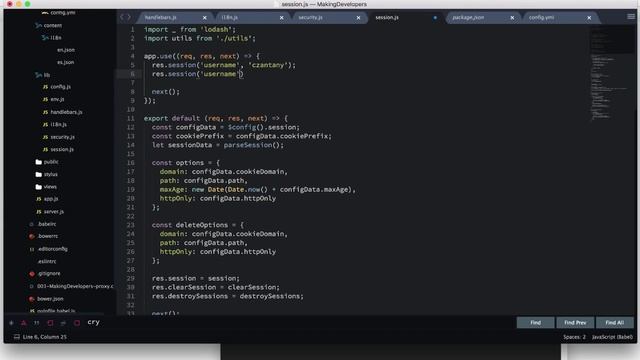Open handlebars.js in the sidebar tree
This screenshot has width=640, height=360.
pos(62,112)
